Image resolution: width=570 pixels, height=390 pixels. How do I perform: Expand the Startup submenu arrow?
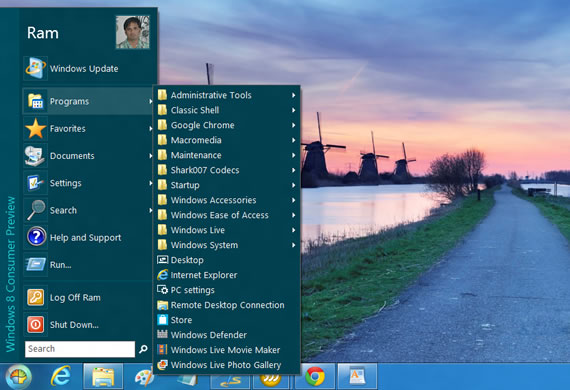pos(293,185)
